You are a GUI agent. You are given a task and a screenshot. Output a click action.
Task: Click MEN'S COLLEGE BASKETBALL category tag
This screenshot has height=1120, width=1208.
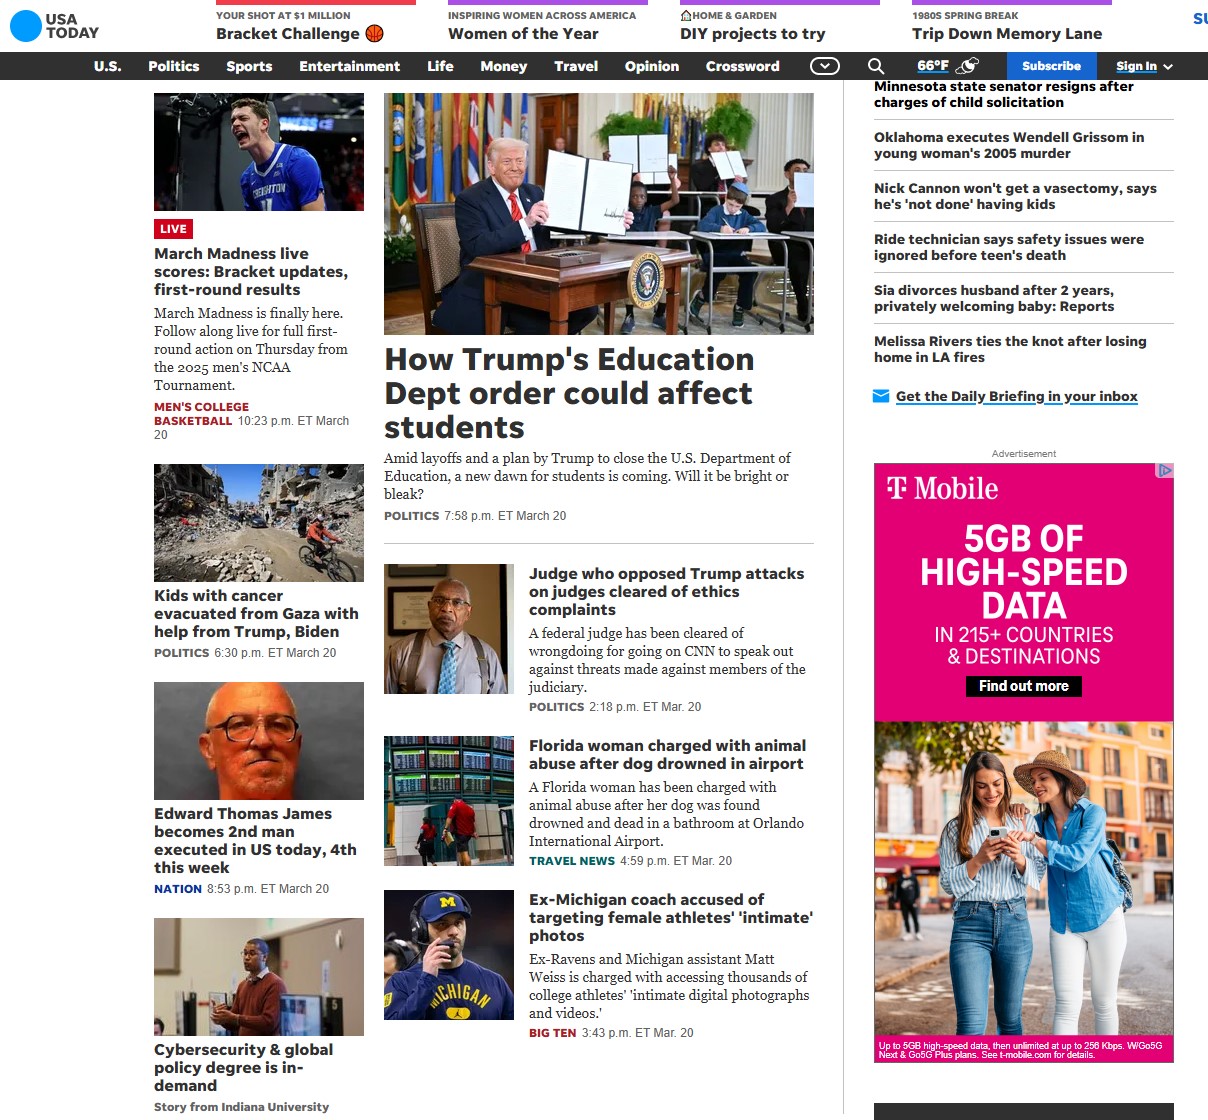201,414
